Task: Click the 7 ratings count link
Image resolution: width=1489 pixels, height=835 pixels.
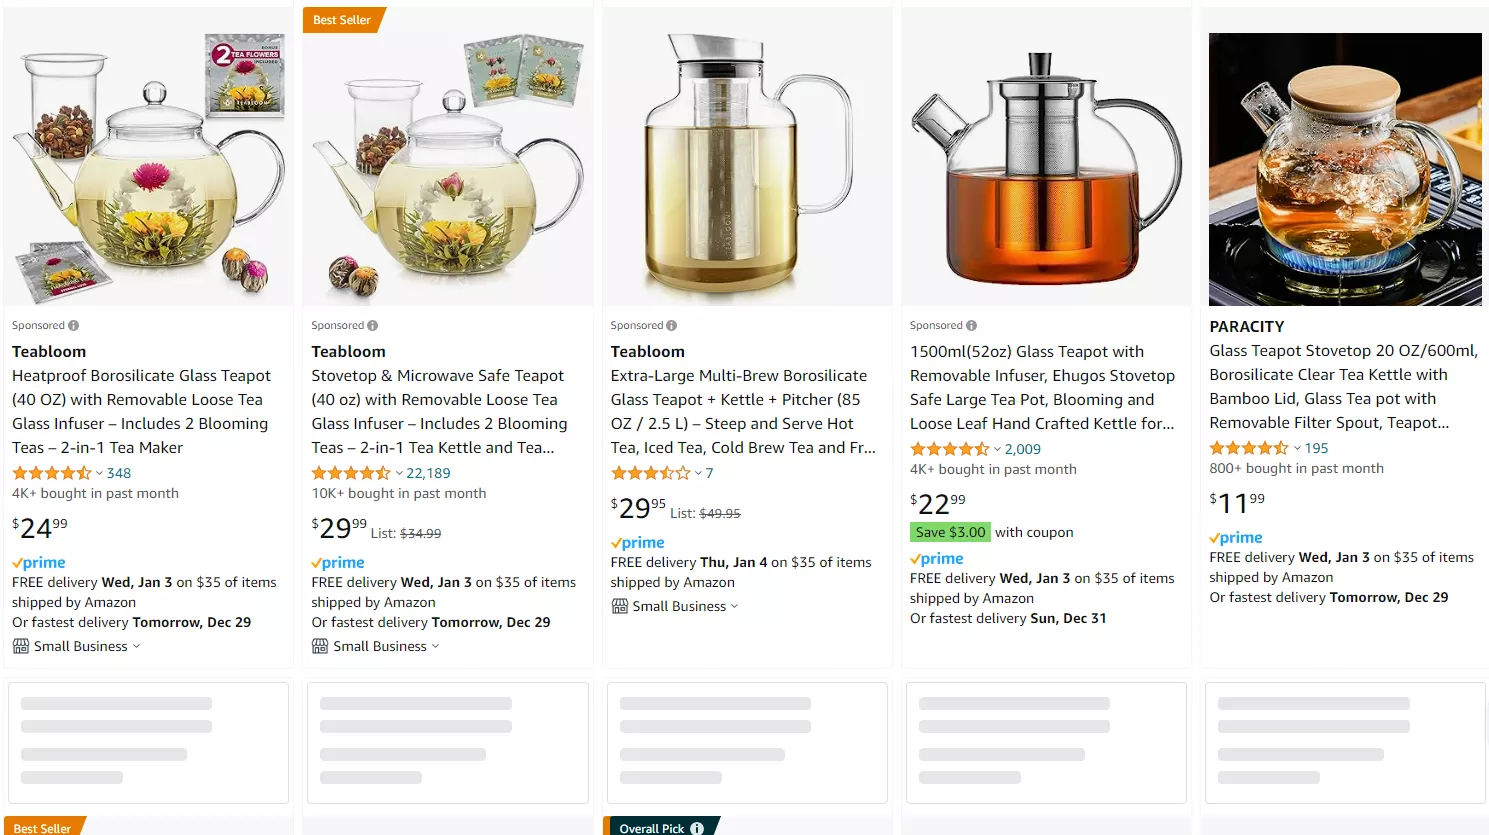Action: tap(709, 473)
